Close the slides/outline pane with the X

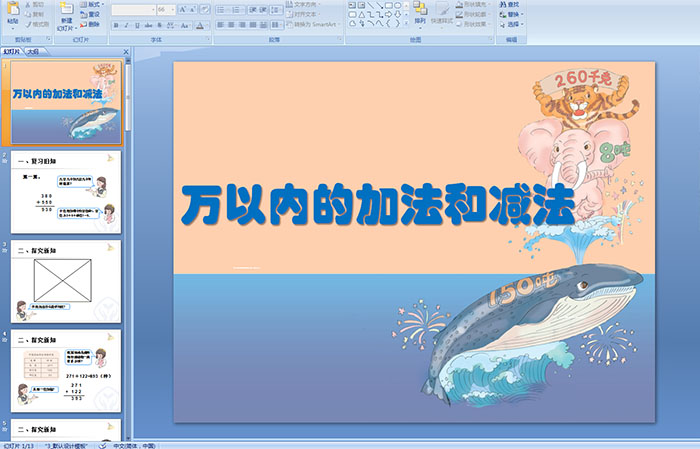coord(126,52)
